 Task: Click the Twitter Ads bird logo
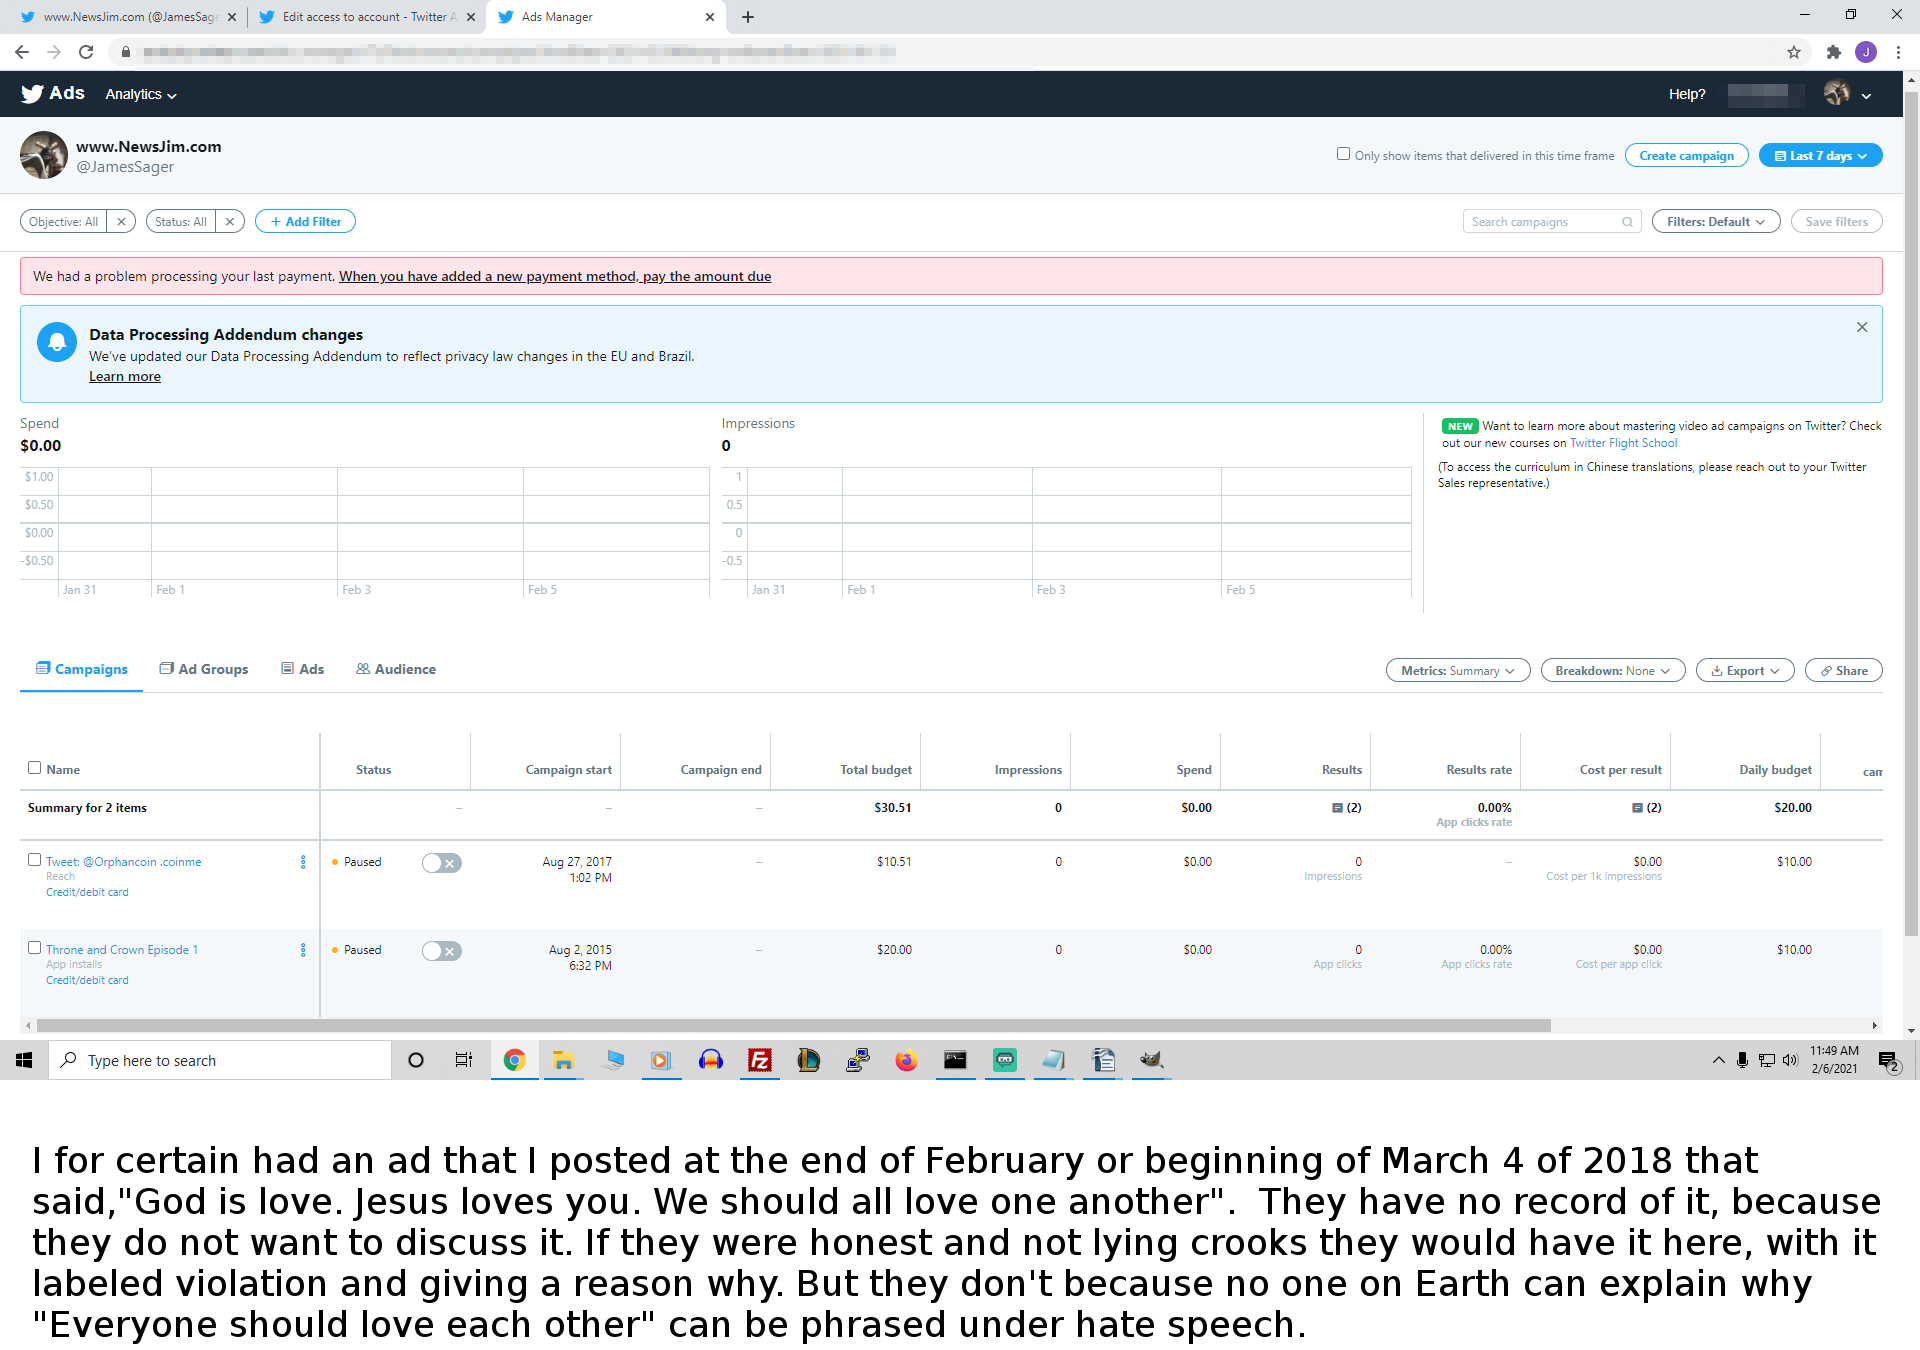[33, 94]
